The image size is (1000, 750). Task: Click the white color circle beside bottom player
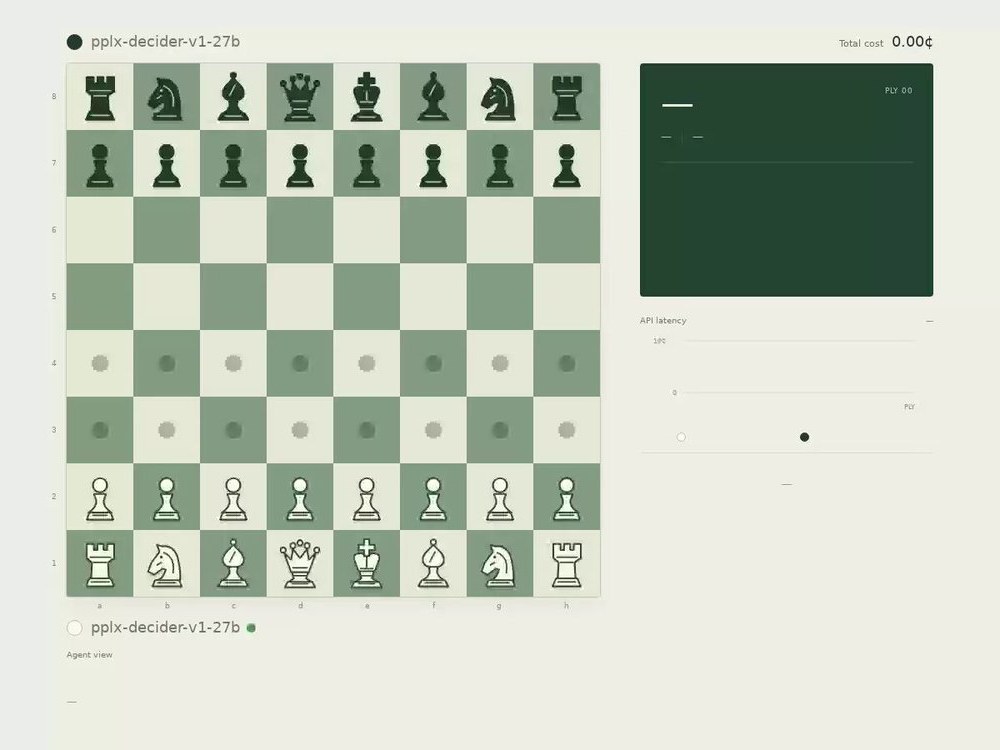tap(75, 628)
